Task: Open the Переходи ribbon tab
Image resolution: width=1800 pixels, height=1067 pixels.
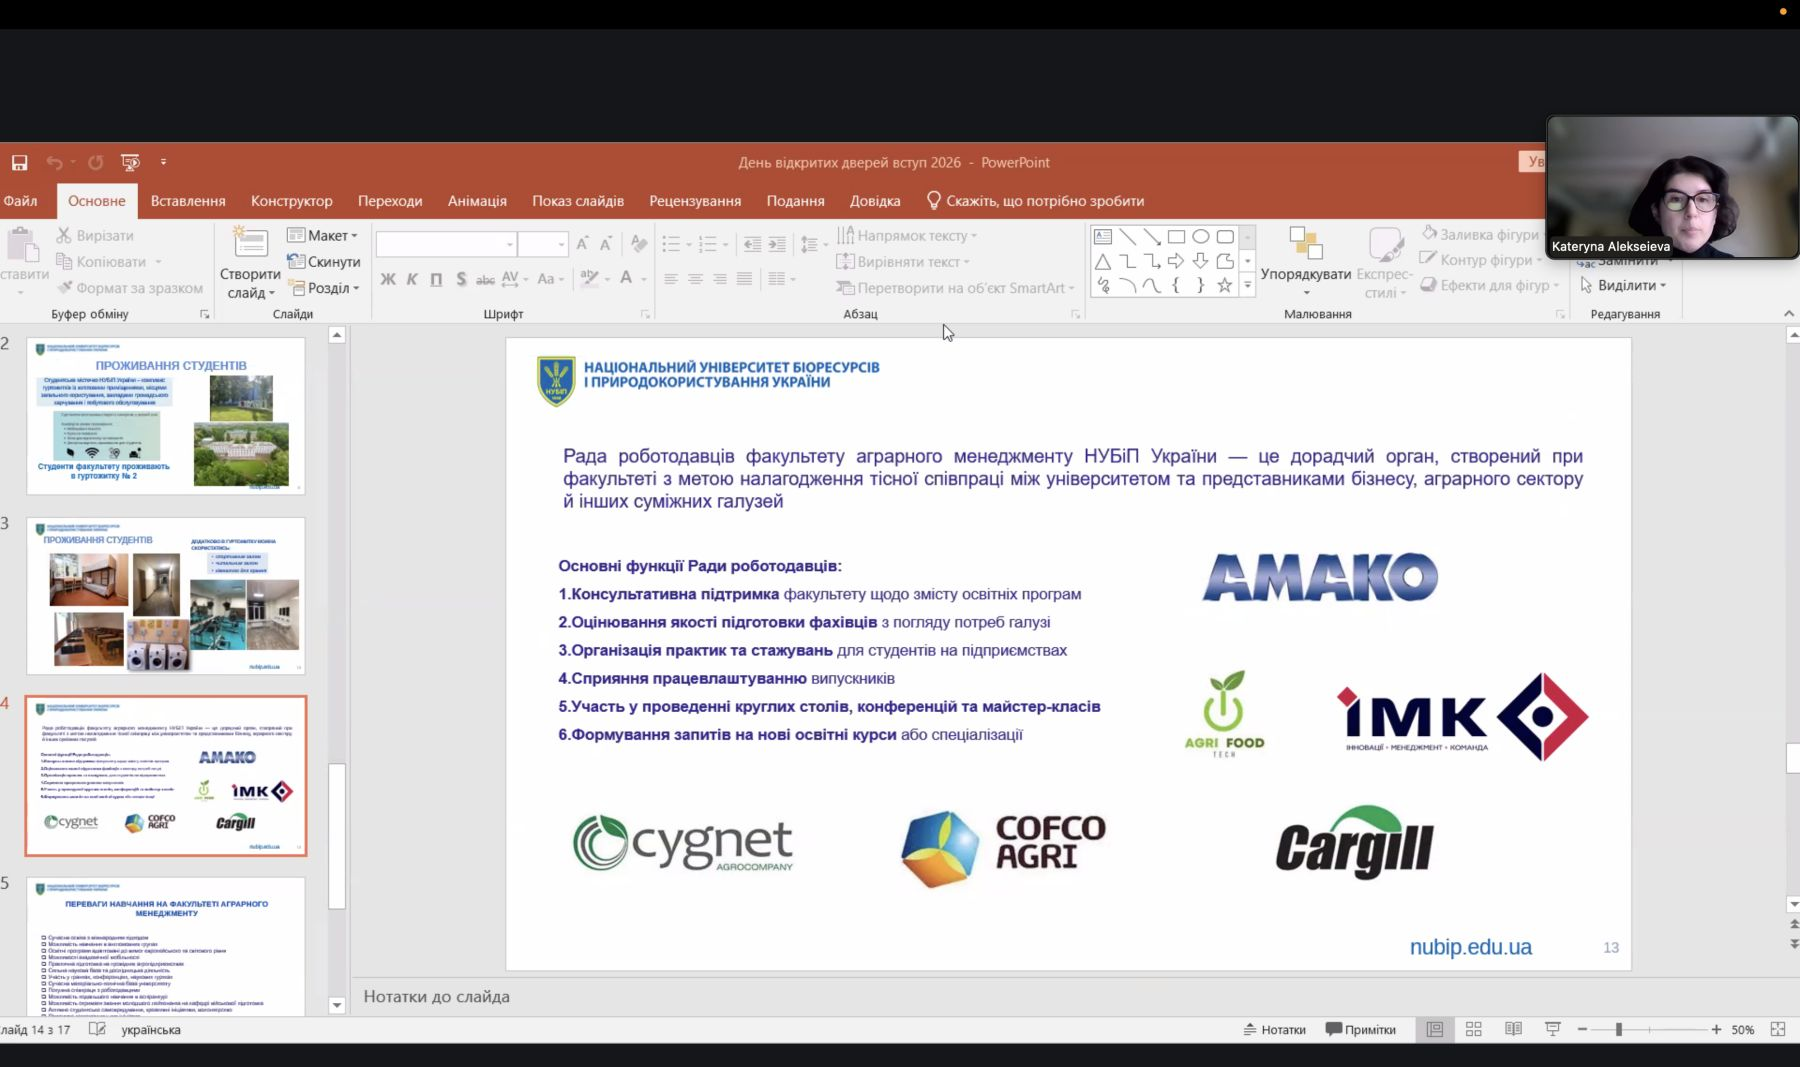Action: pyautogui.click(x=390, y=201)
